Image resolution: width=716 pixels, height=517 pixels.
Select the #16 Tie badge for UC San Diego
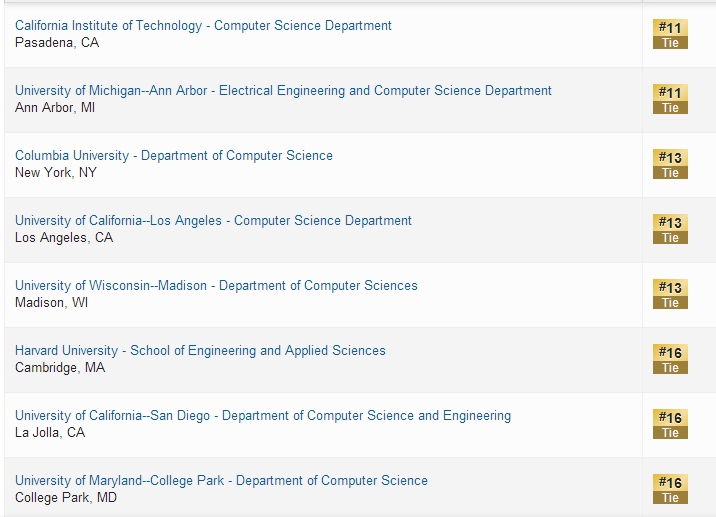[x=670, y=424]
